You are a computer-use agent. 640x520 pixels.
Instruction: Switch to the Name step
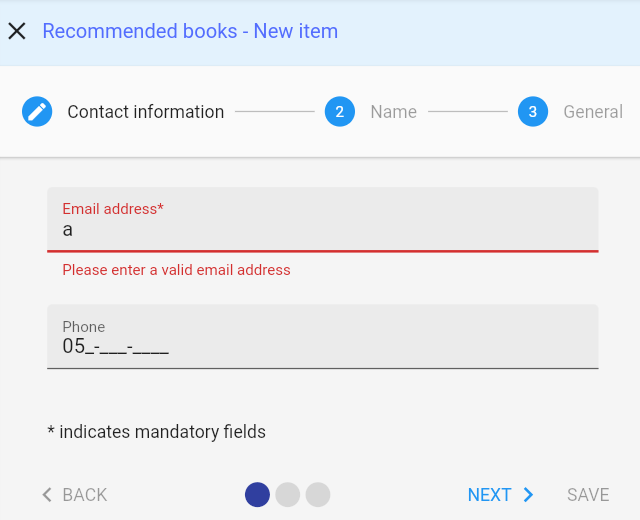pyautogui.click(x=393, y=112)
